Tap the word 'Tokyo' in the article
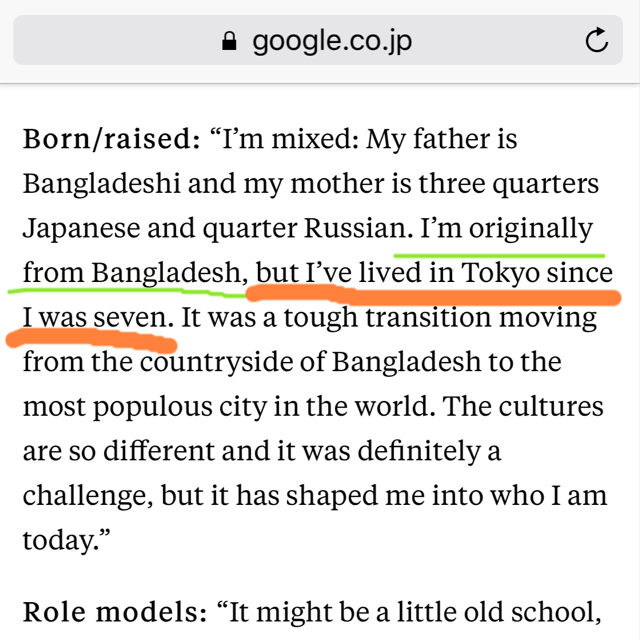 [x=500, y=273]
